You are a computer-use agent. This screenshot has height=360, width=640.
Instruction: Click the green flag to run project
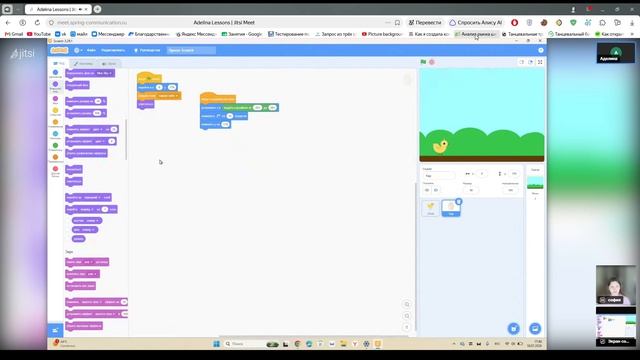(423, 62)
